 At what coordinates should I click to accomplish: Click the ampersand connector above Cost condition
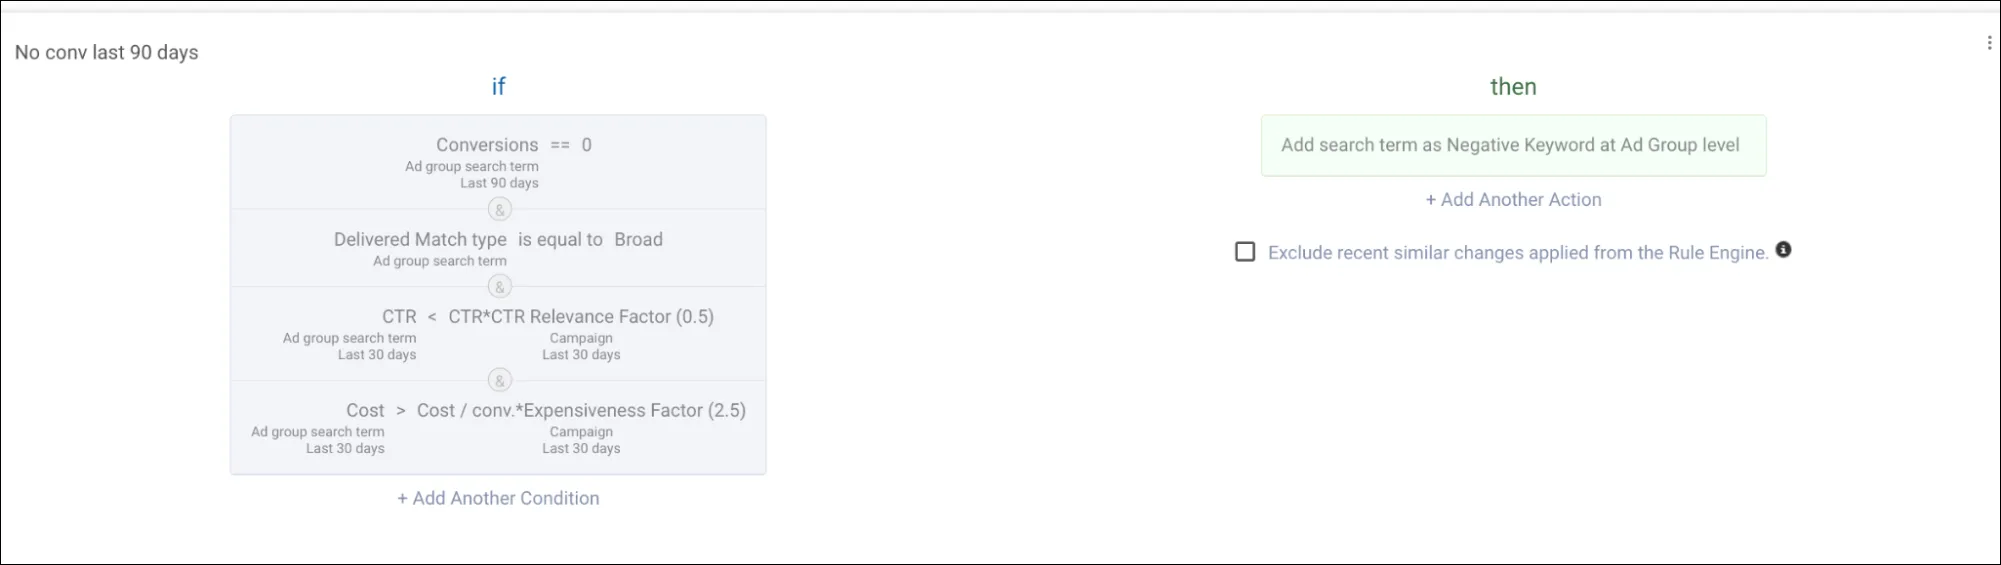(499, 380)
